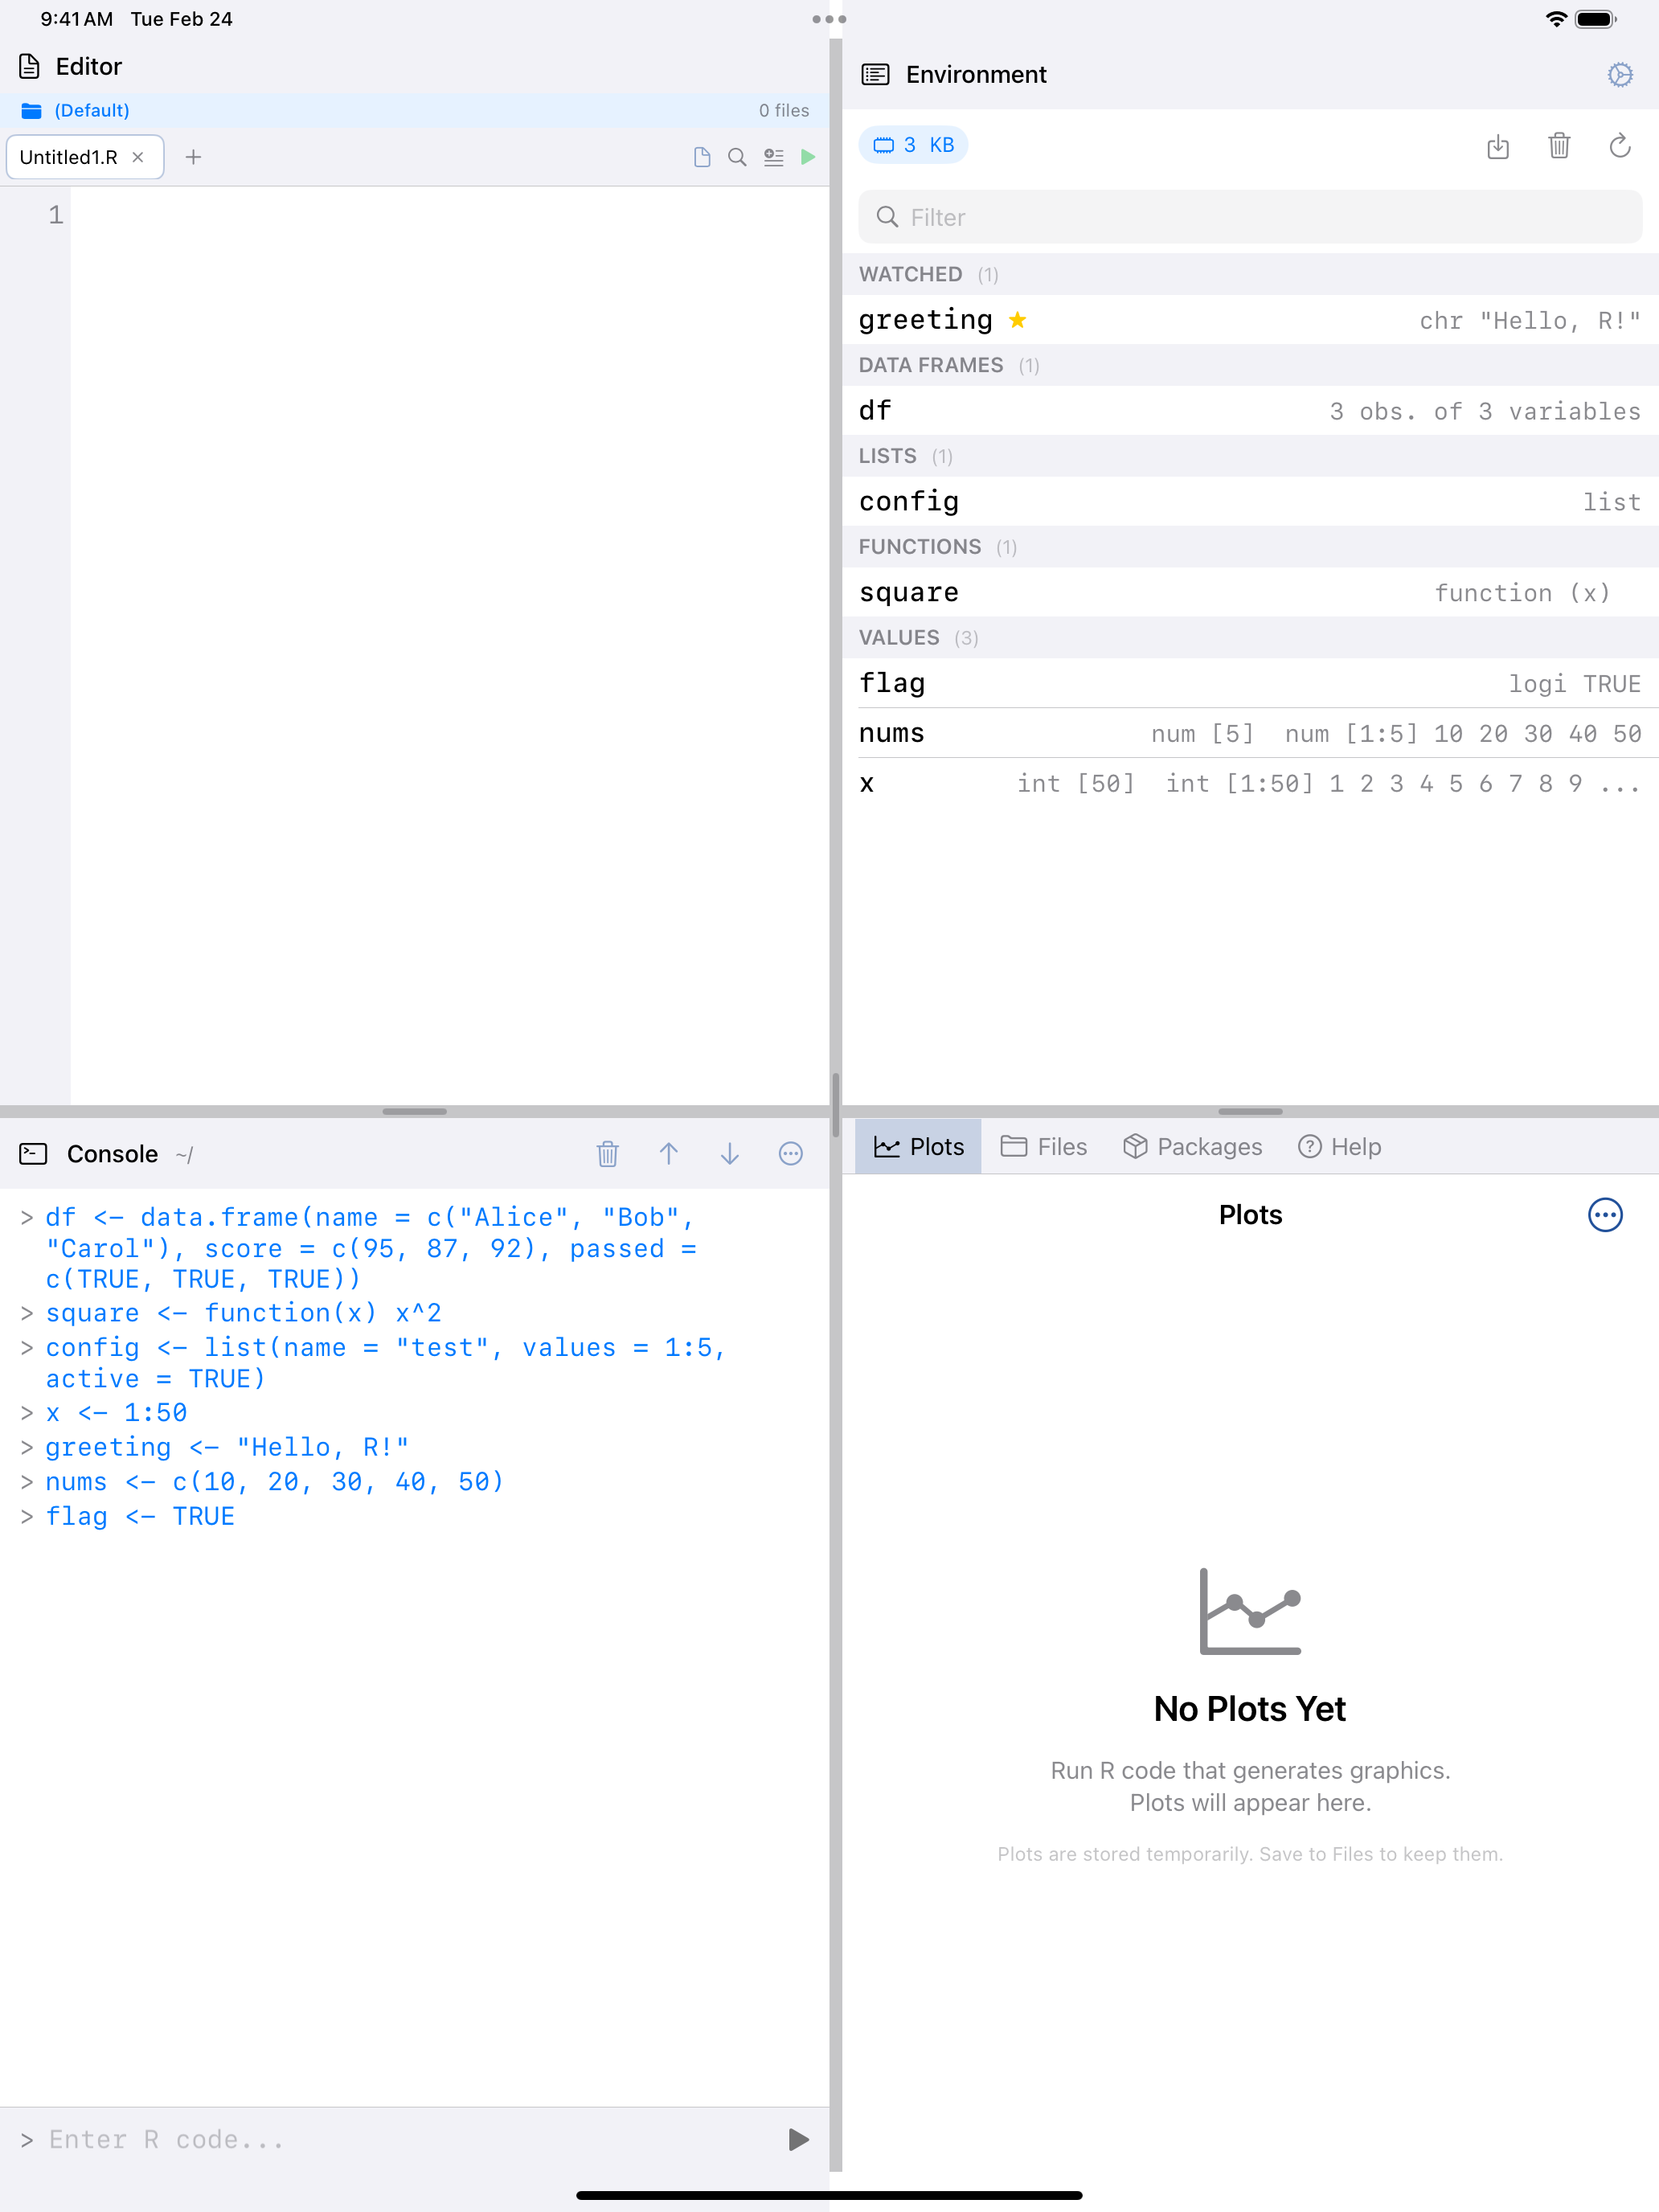Open editor search with the magnifier icon
The height and width of the screenshot is (2212, 1659).
pos(736,157)
